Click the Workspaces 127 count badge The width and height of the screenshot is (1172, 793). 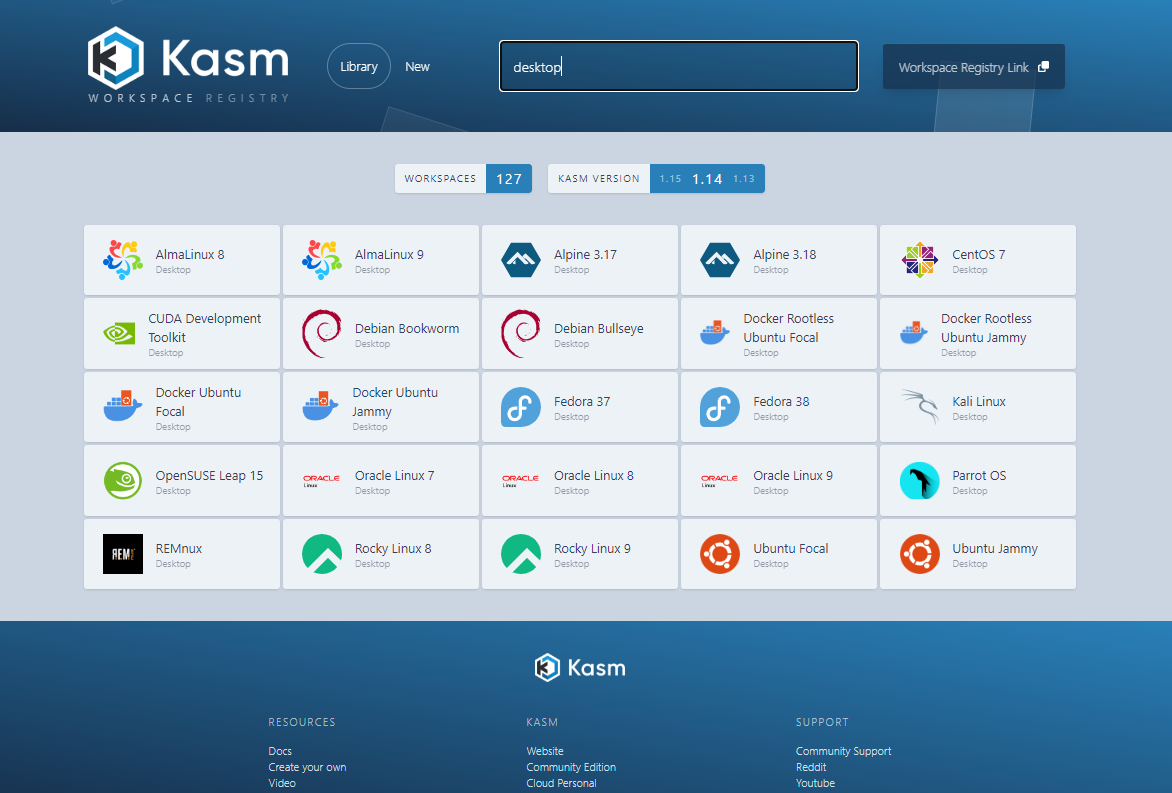click(509, 178)
